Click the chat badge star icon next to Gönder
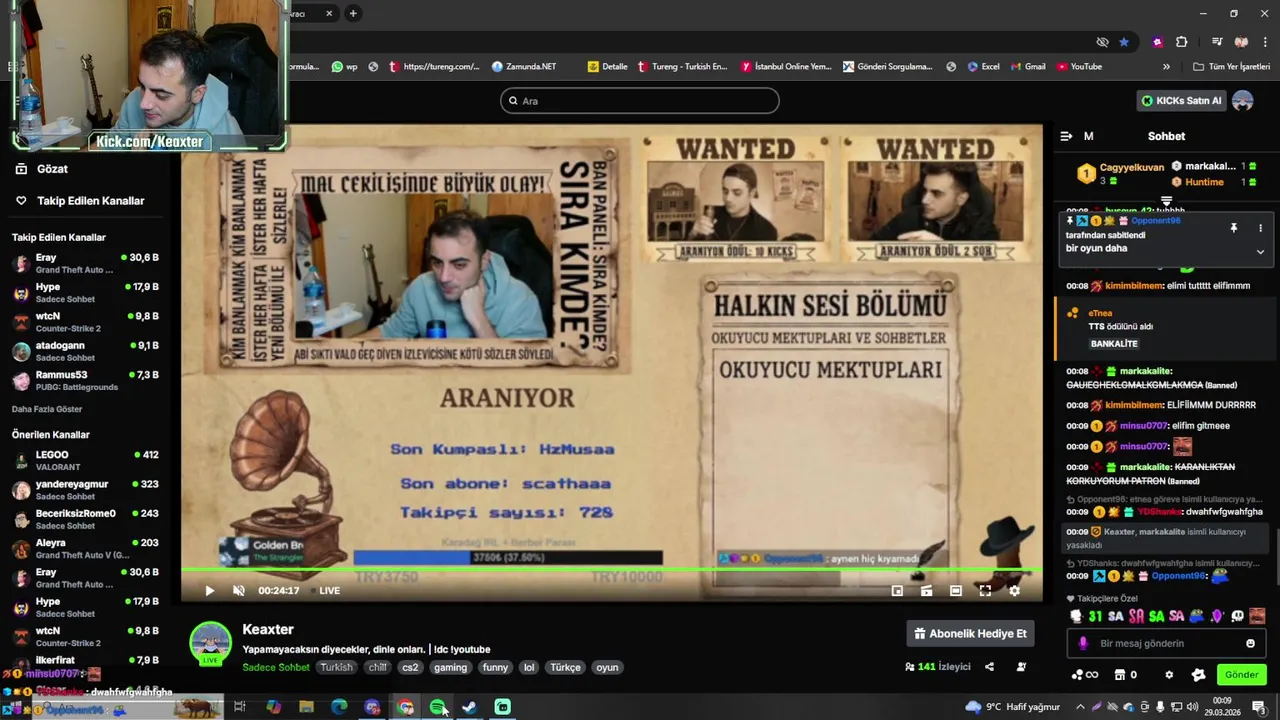This screenshot has width=1280, height=720. tap(1198, 675)
